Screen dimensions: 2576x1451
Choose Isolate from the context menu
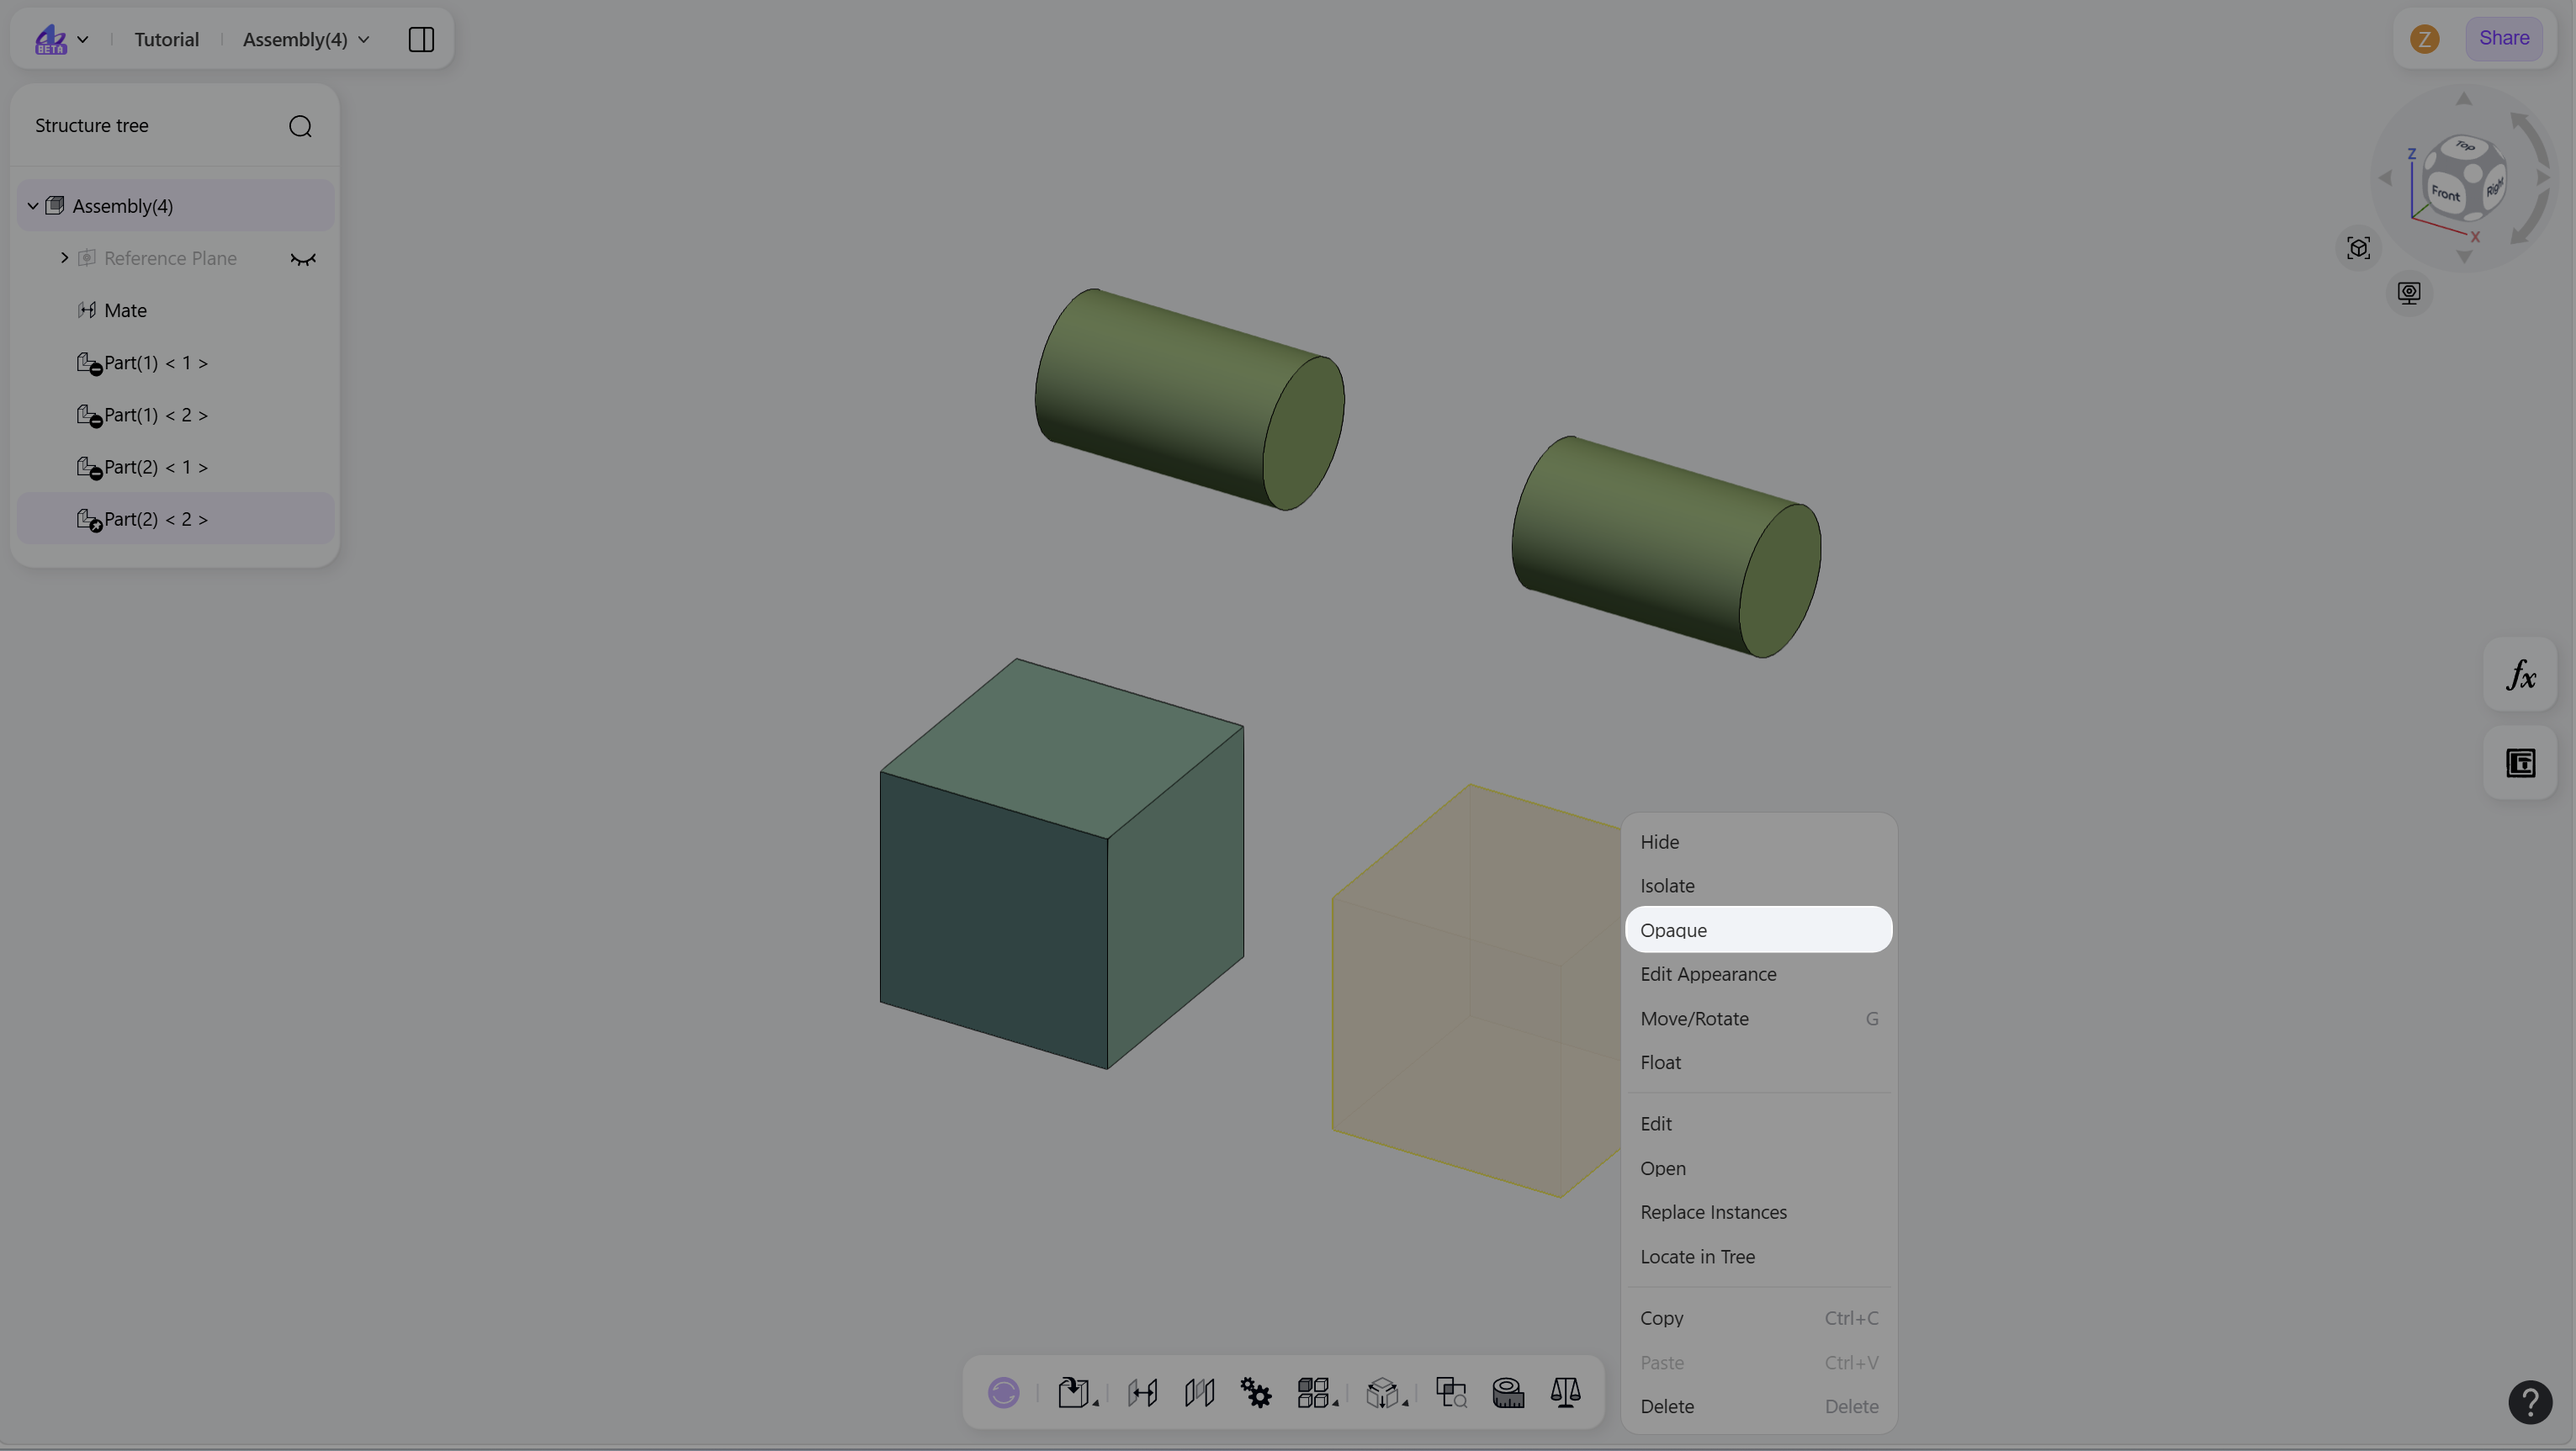point(1758,886)
